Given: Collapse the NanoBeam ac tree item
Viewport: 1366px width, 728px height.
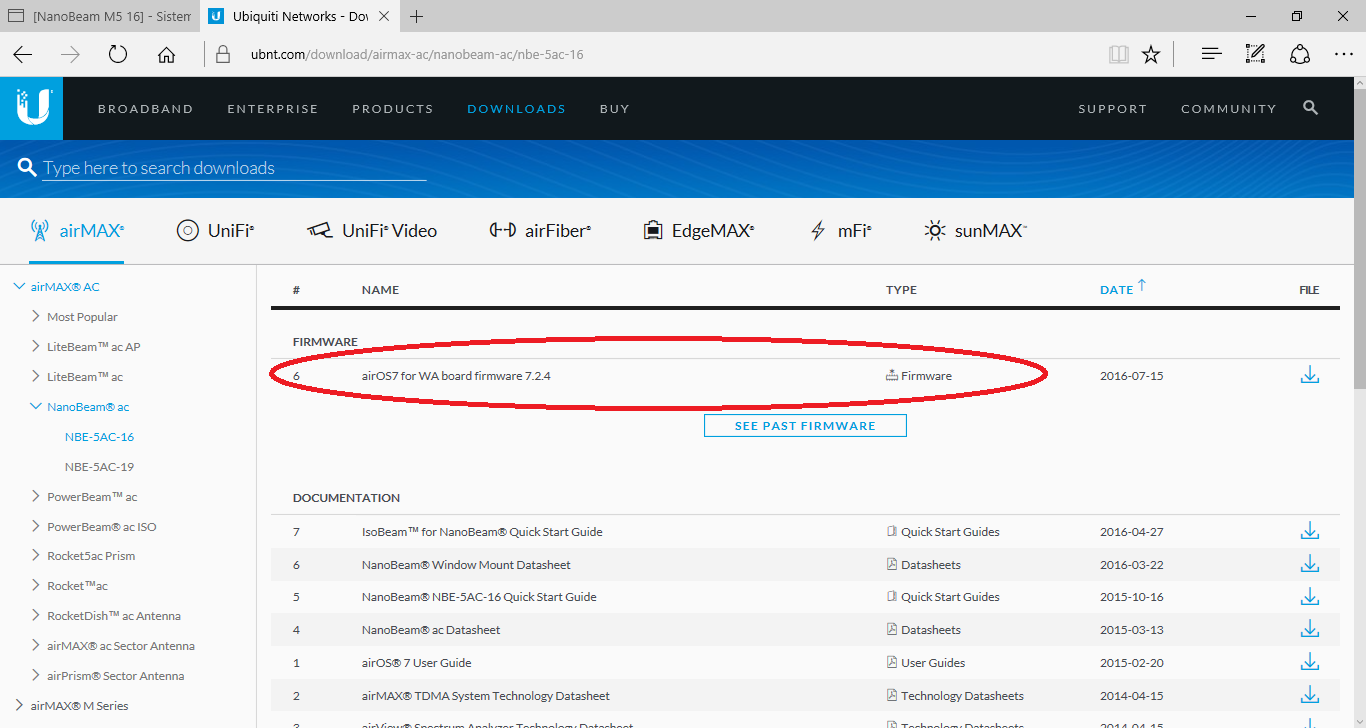Looking at the screenshot, I should (x=36, y=407).
